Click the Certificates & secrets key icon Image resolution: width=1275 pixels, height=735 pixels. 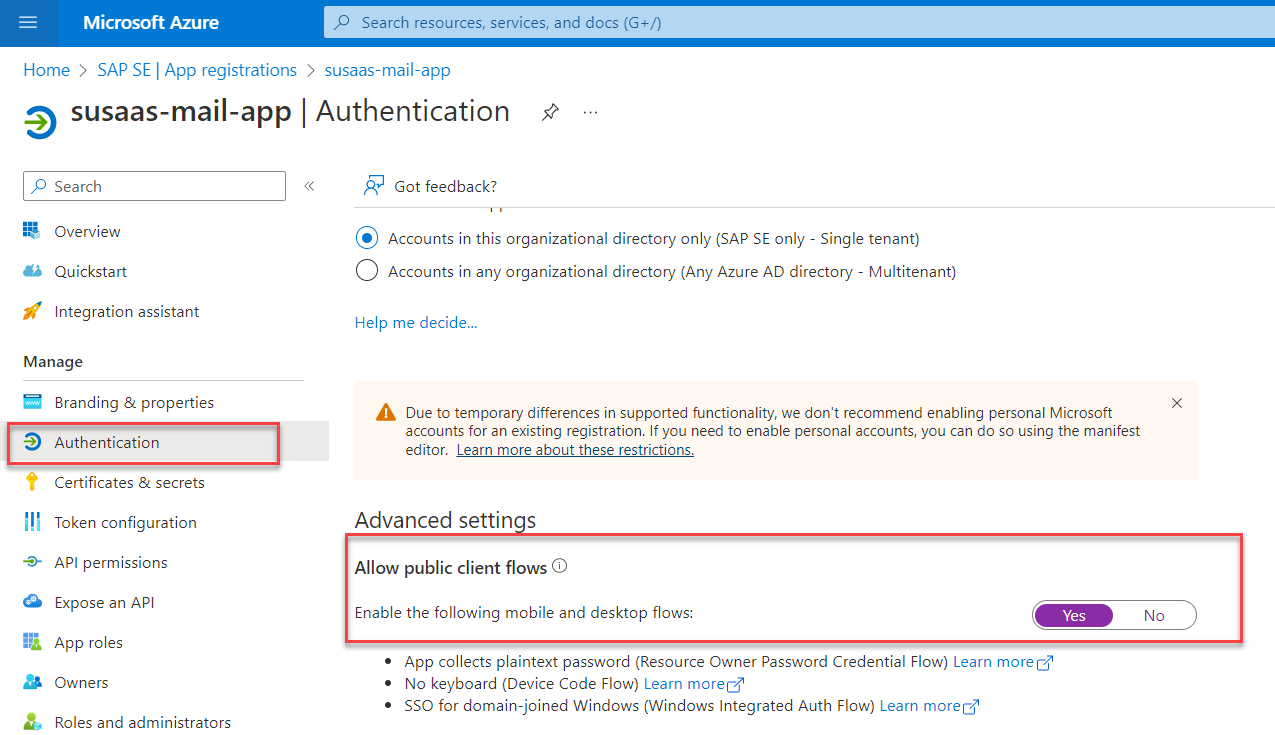pyautogui.click(x=33, y=482)
